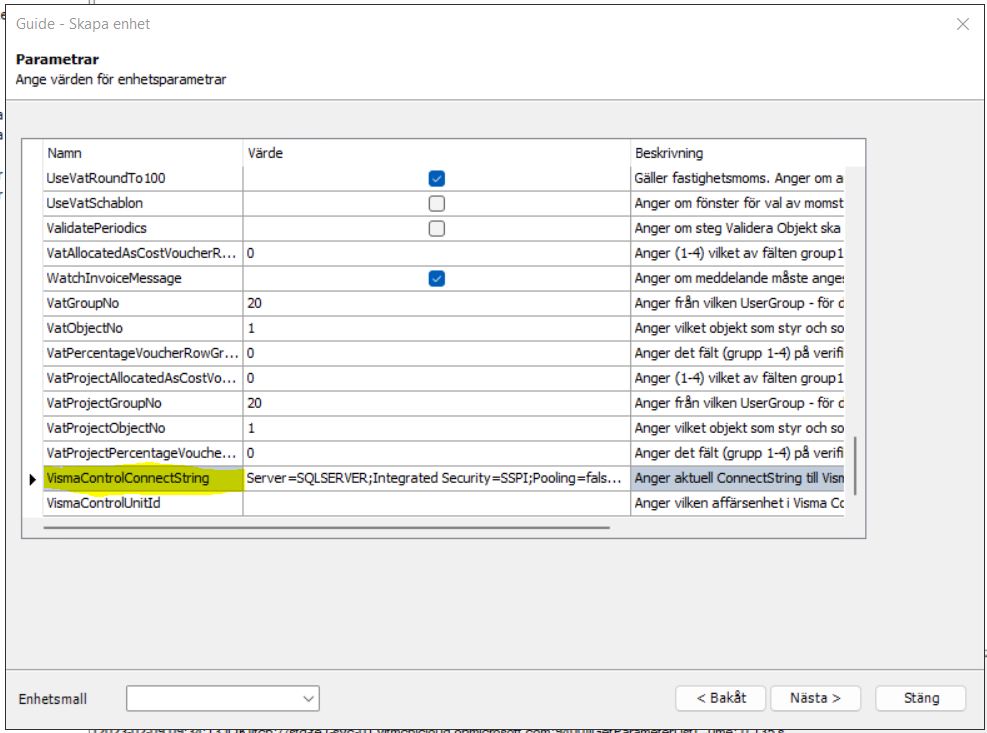Edit the VismaControlConnectString value field
The width and height of the screenshot is (987, 733).
click(436, 479)
